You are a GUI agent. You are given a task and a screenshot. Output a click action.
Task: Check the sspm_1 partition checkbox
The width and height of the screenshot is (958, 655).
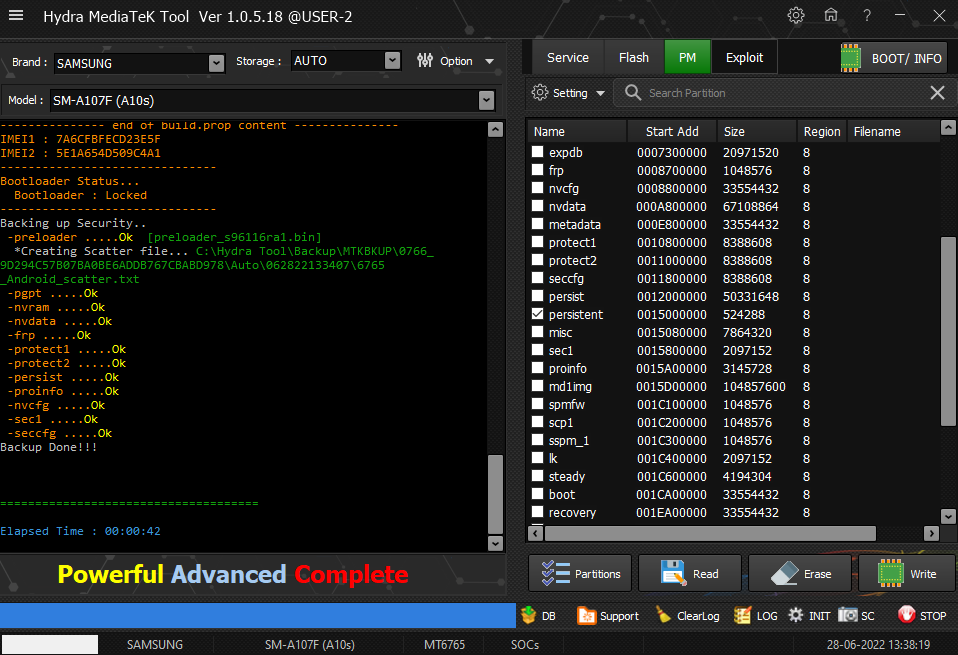(x=537, y=440)
